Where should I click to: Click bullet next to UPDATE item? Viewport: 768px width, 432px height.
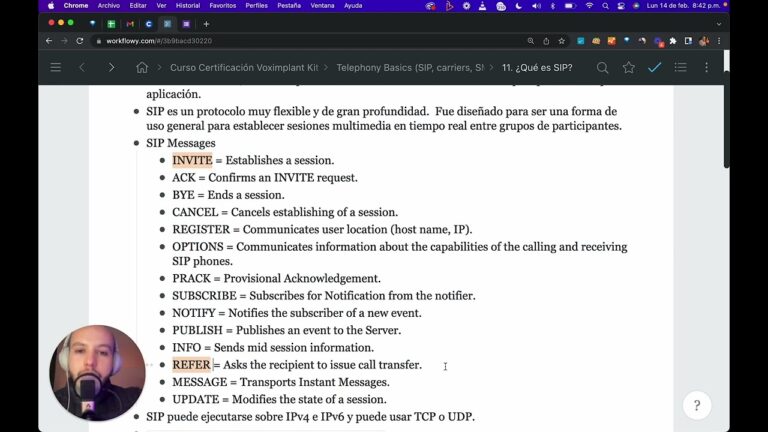tap(163, 400)
